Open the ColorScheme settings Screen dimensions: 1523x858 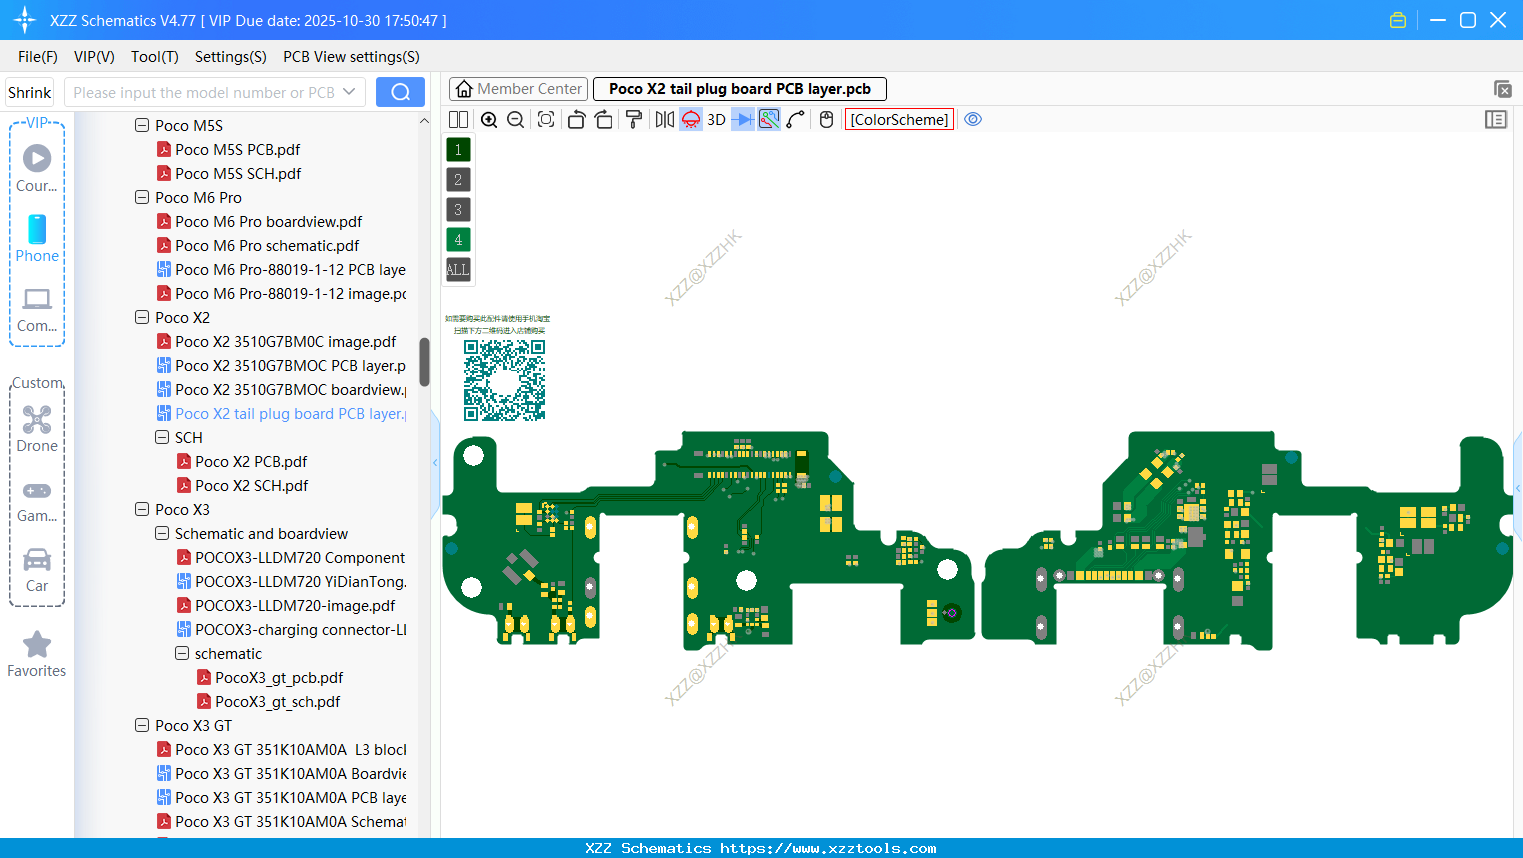[898, 119]
